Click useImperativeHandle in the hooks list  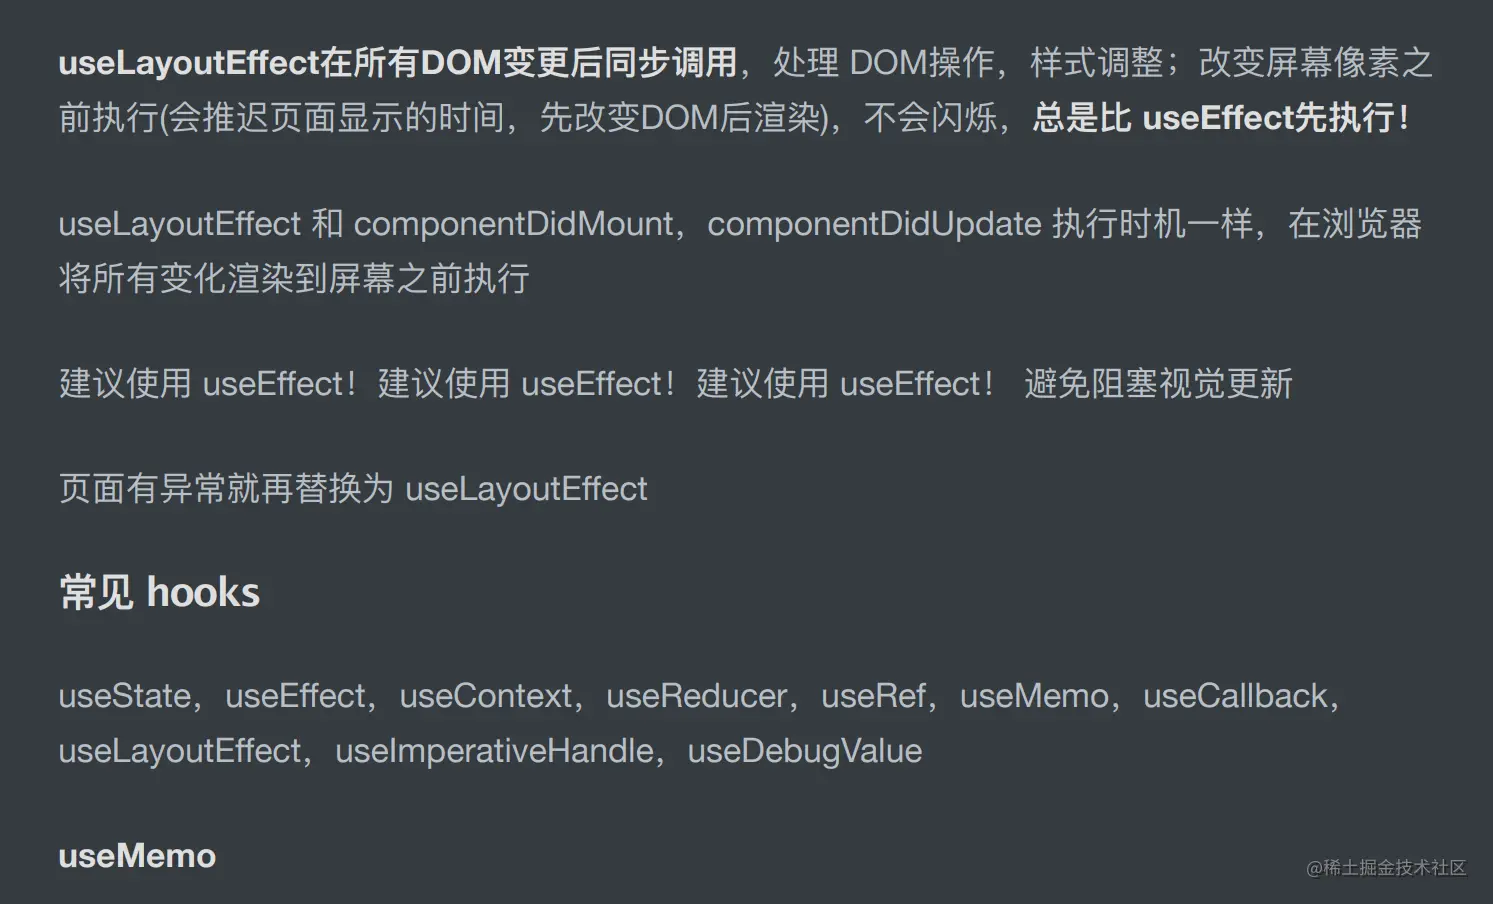494,751
